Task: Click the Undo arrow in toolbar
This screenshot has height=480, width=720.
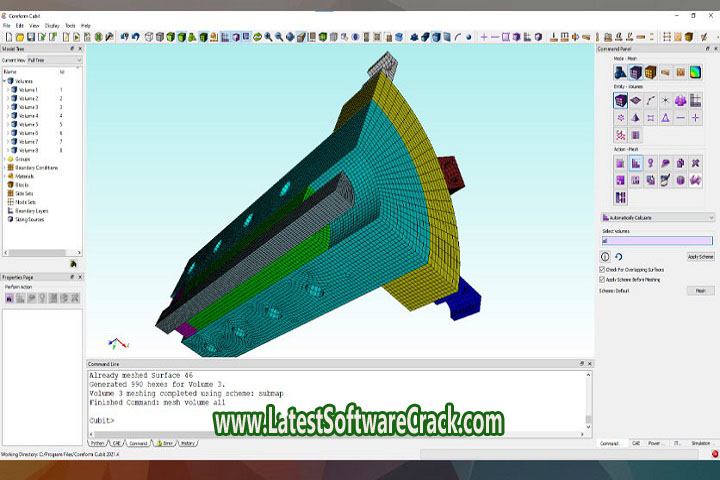Action: (125, 37)
